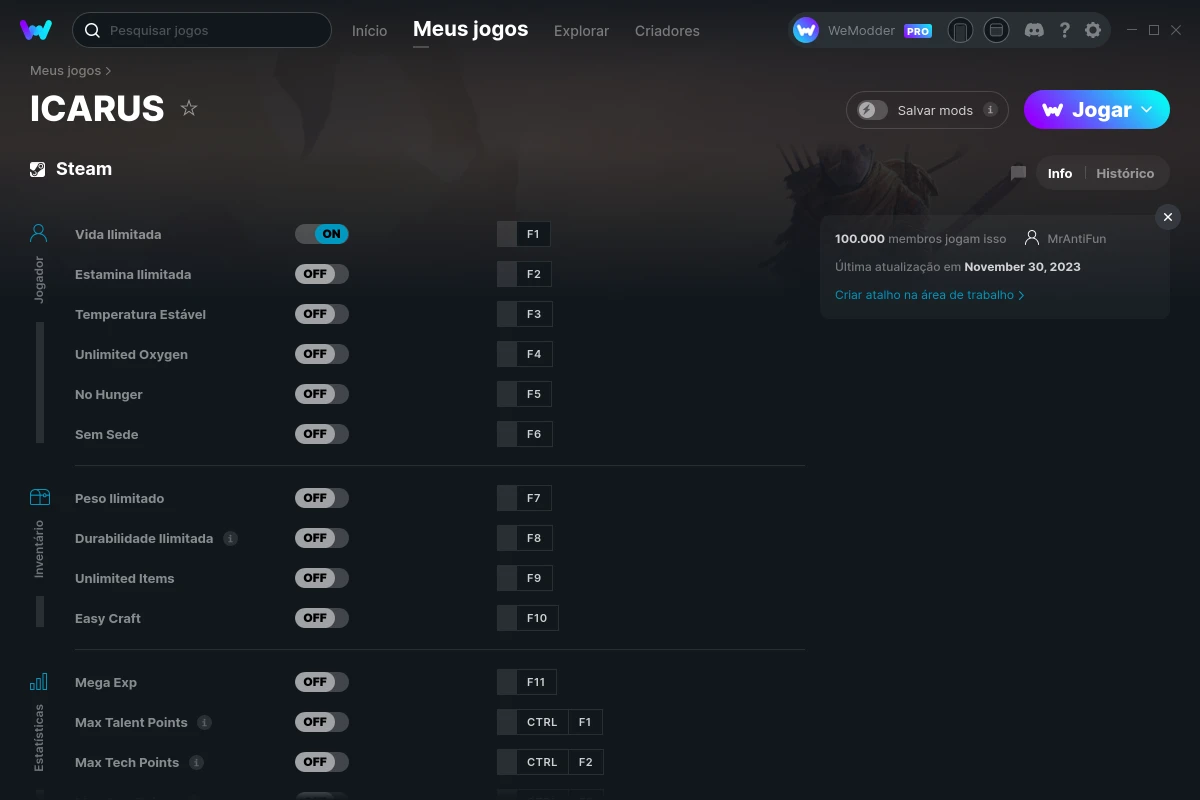Change the F5 hotkey for No Hunger
Image resolution: width=1200 pixels, height=800 pixels.
coord(524,394)
